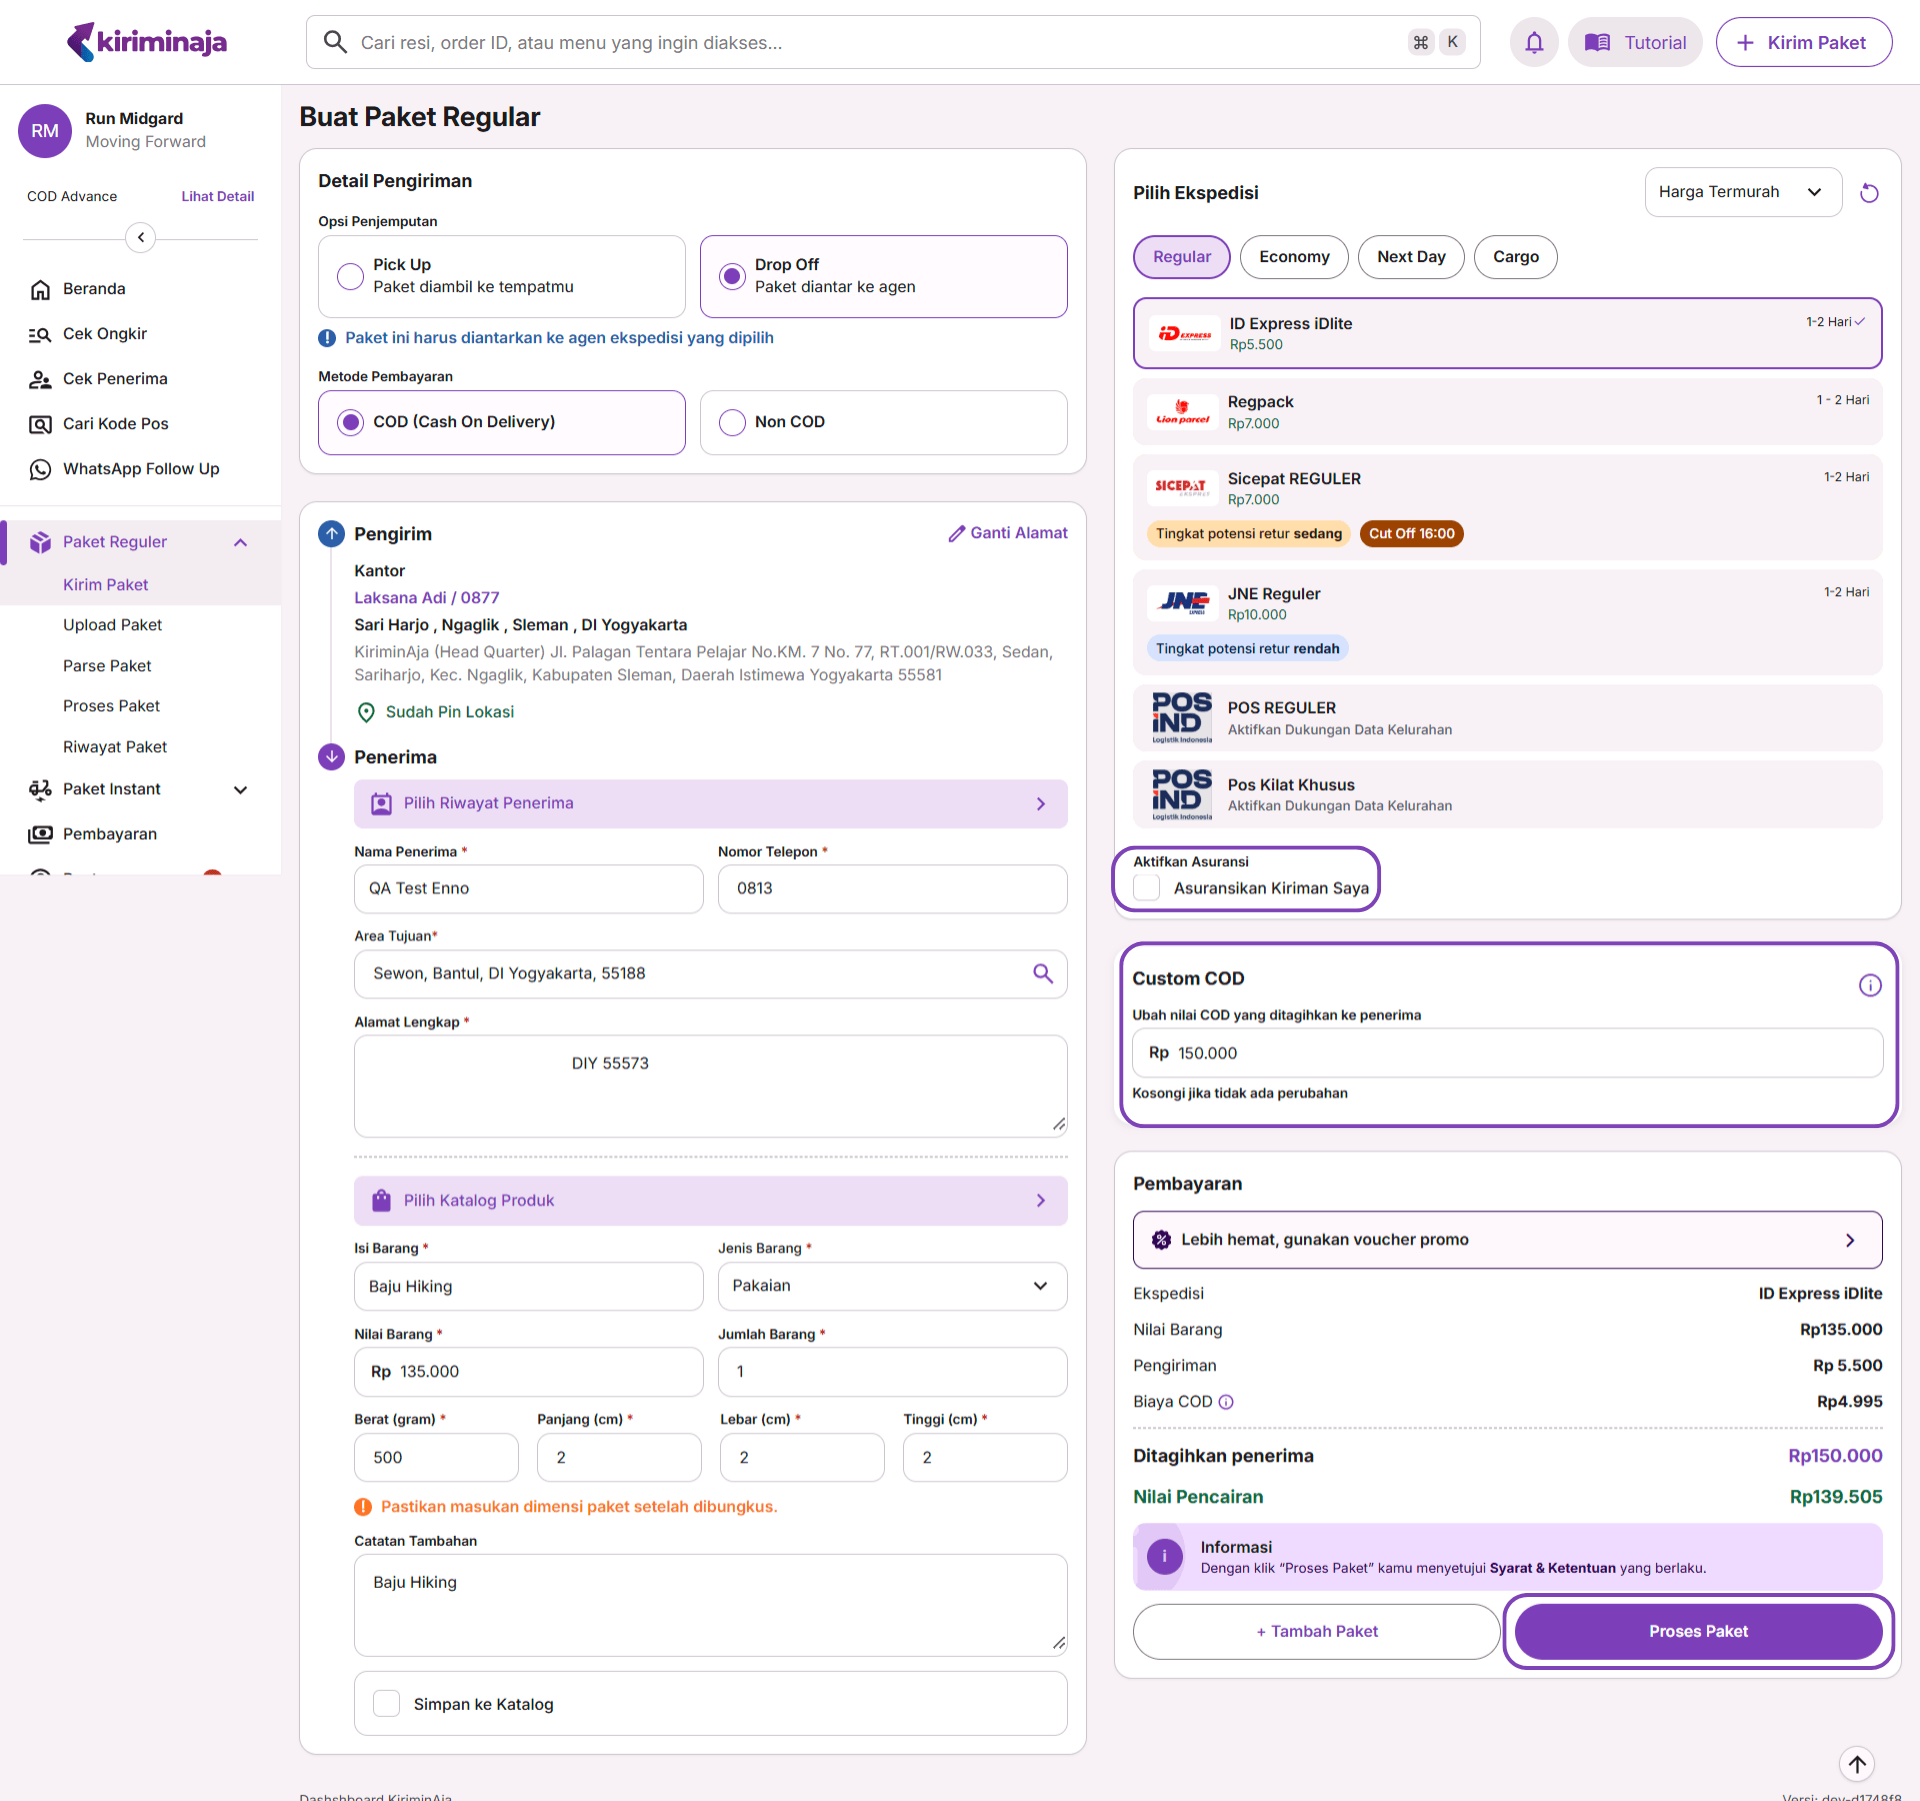The width and height of the screenshot is (1920, 1801).
Task: Click the scroll-to-top arrow button
Action: 1856,1764
